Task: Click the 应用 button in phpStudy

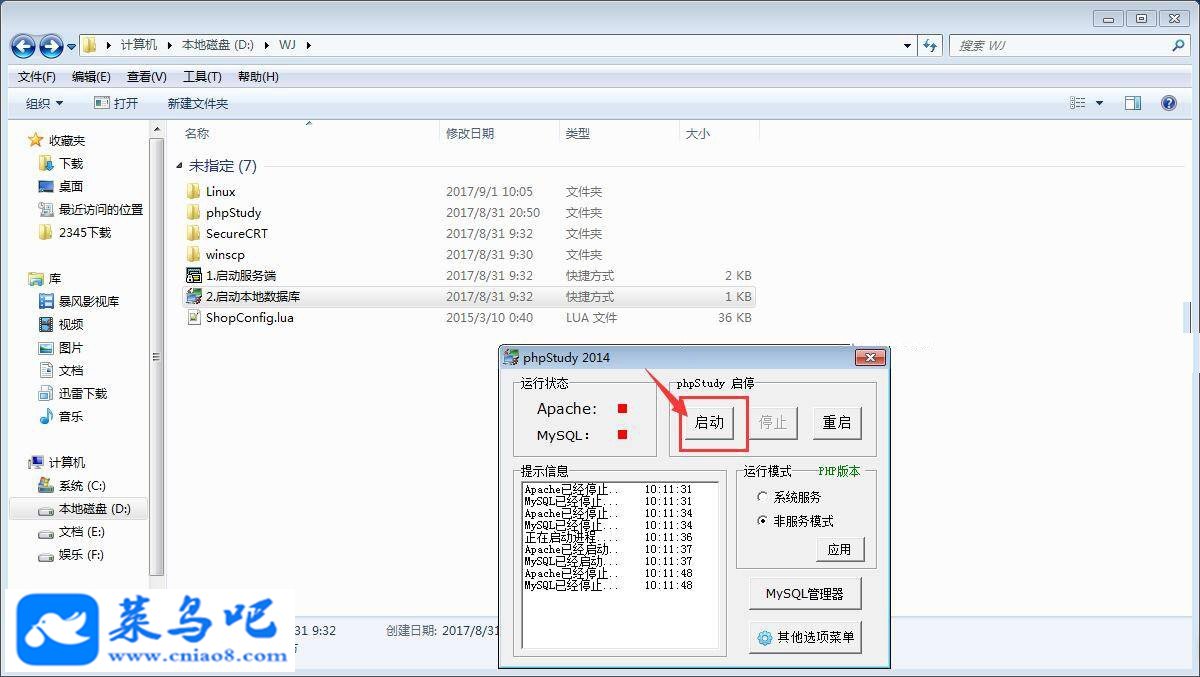Action: point(840,549)
